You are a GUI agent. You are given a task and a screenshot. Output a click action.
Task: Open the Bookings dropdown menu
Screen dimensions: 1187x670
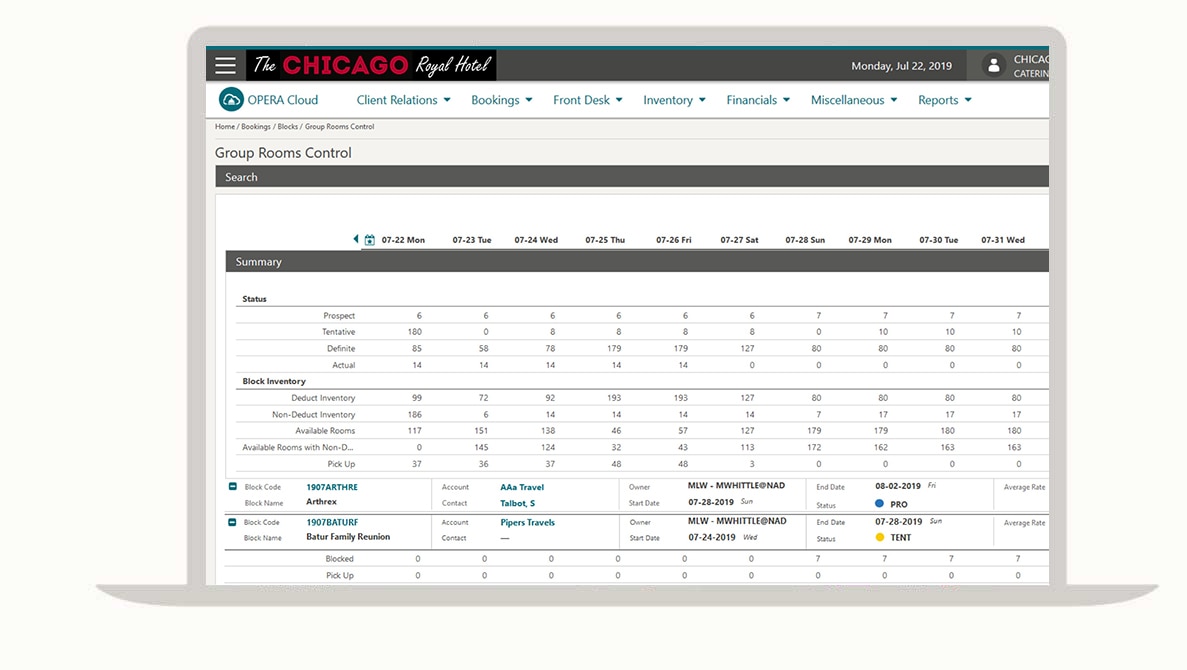click(501, 100)
